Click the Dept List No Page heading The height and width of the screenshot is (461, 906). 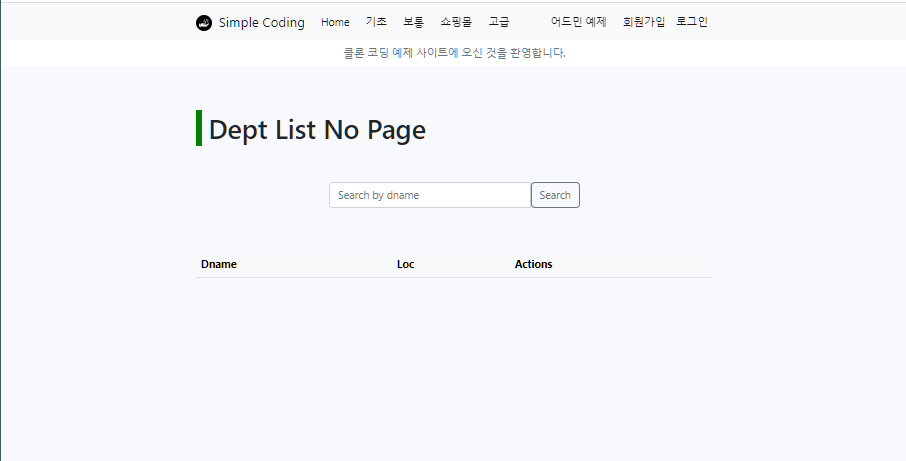click(x=317, y=129)
